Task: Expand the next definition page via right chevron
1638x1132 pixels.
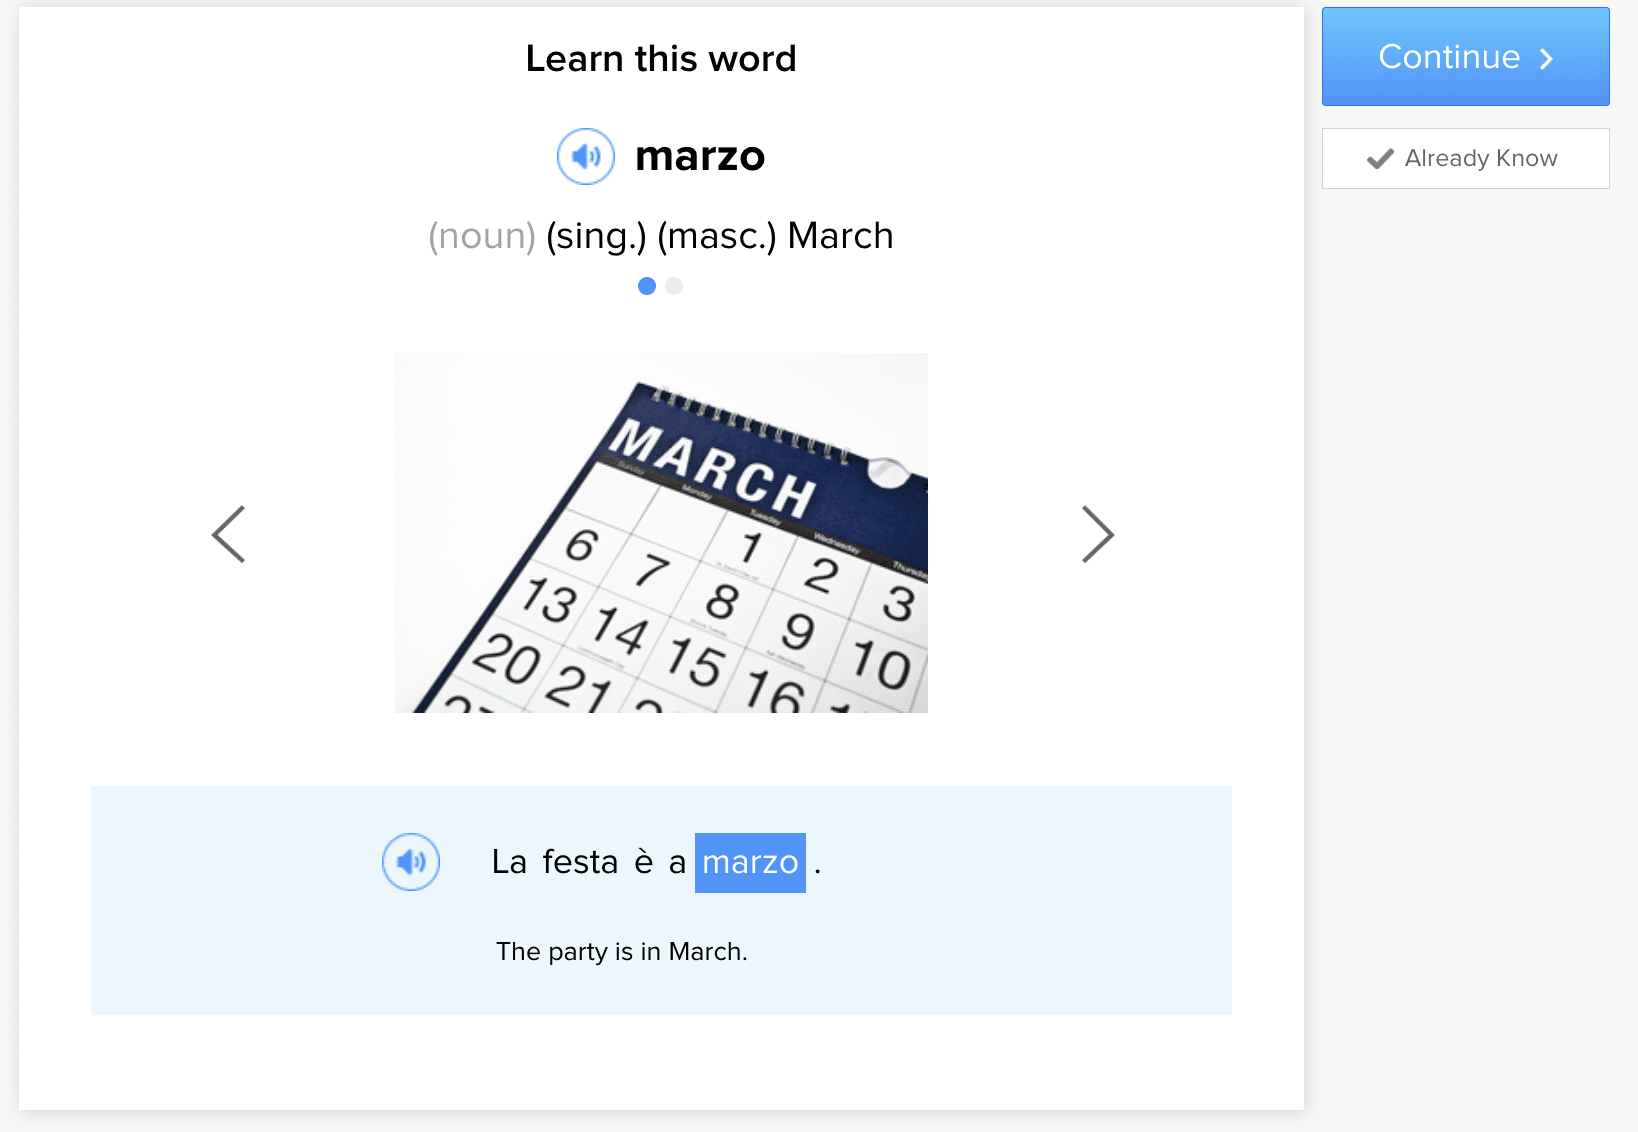Action: (x=1097, y=534)
